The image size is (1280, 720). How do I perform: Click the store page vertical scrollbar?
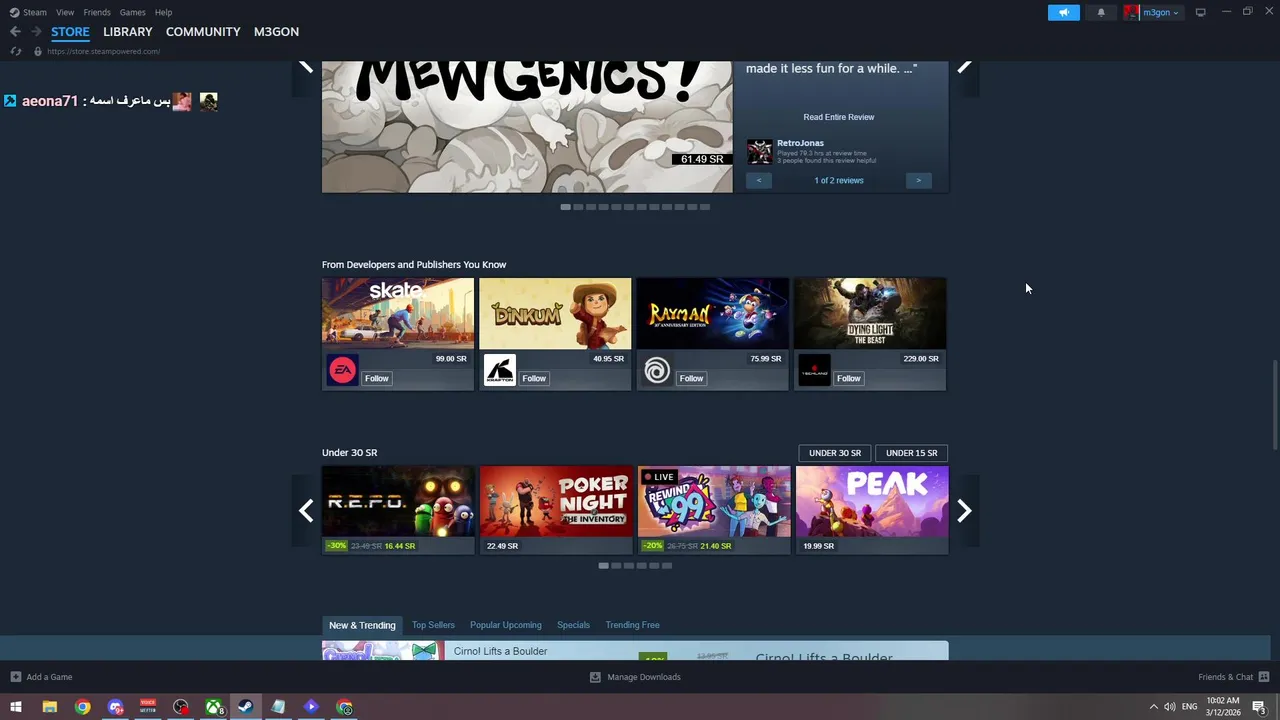coord(1274,405)
